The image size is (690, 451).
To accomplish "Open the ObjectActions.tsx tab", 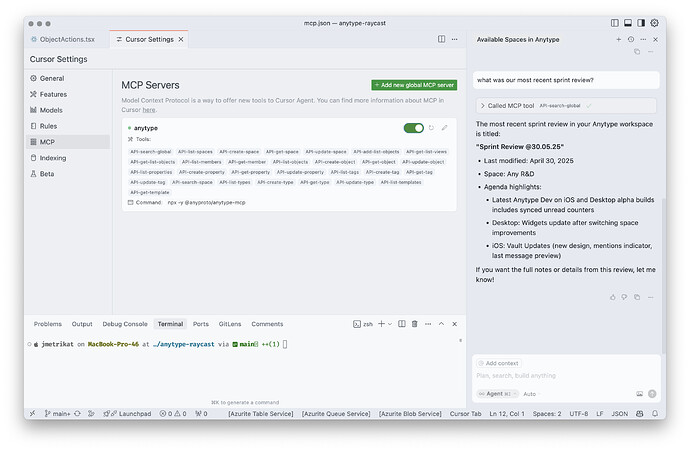I will coord(63,39).
